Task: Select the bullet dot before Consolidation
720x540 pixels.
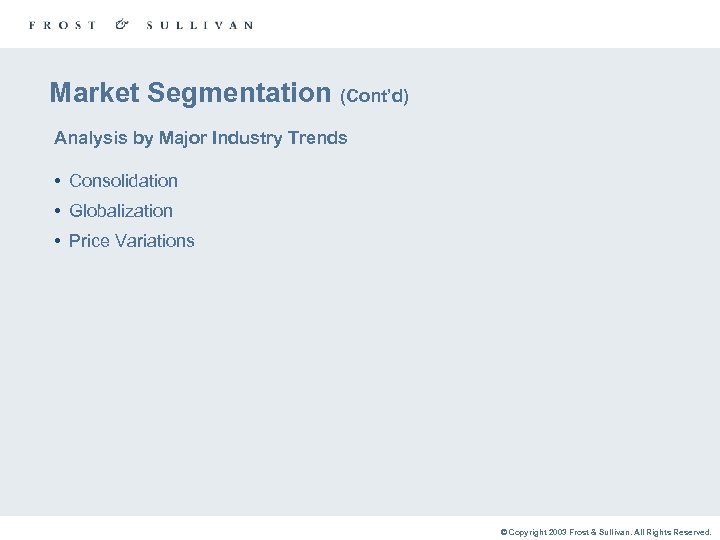Action: pyautogui.click(x=59, y=181)
